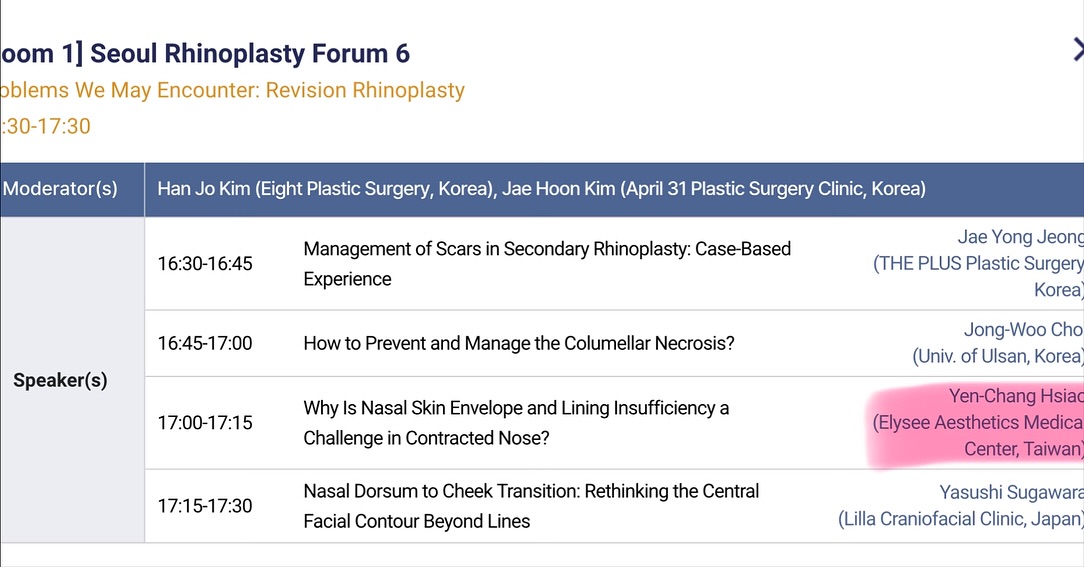The image size is (1084, 567).
Task: Click the Revision Rhinoplasty subtitle text
Action: [x=232, y=90]
